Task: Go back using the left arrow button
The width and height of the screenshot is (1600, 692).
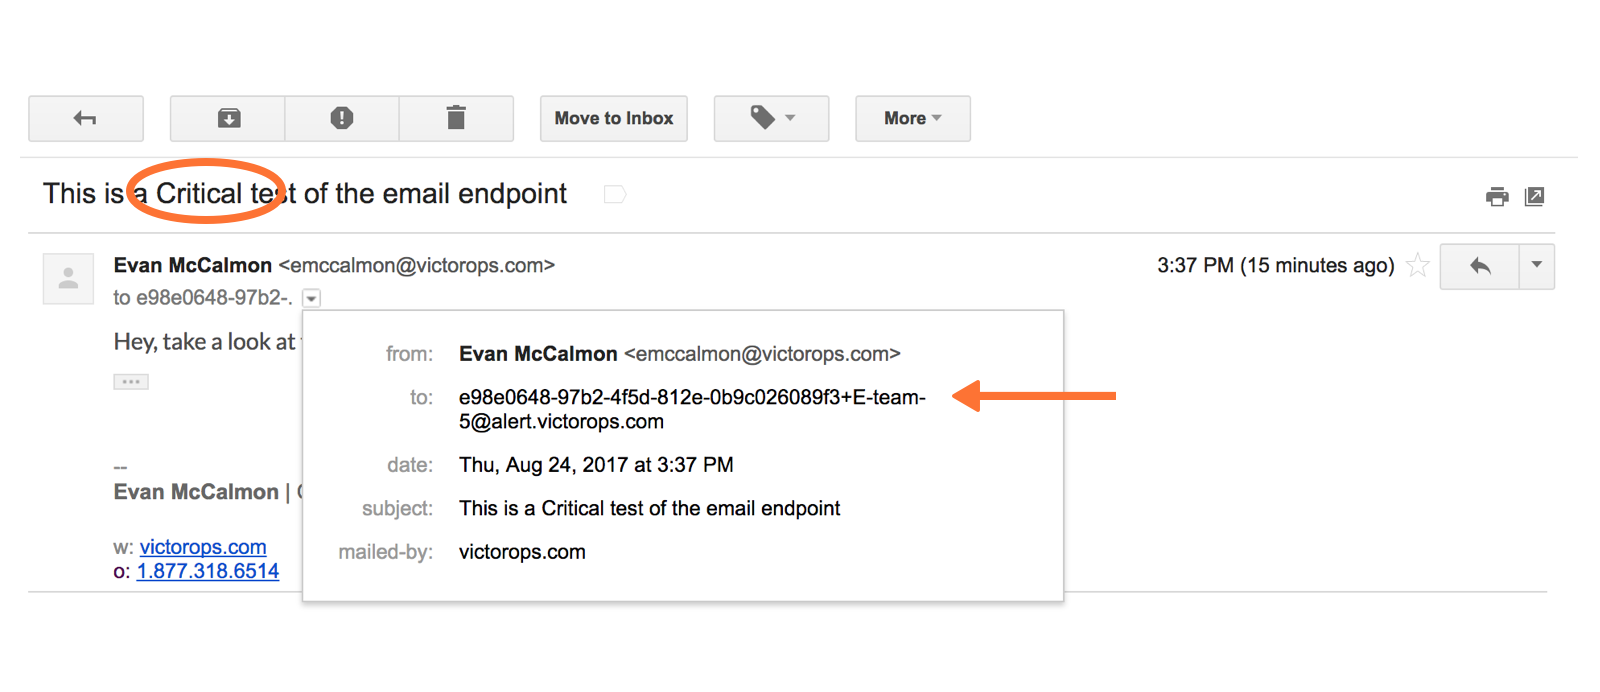Action: (86, 118)
